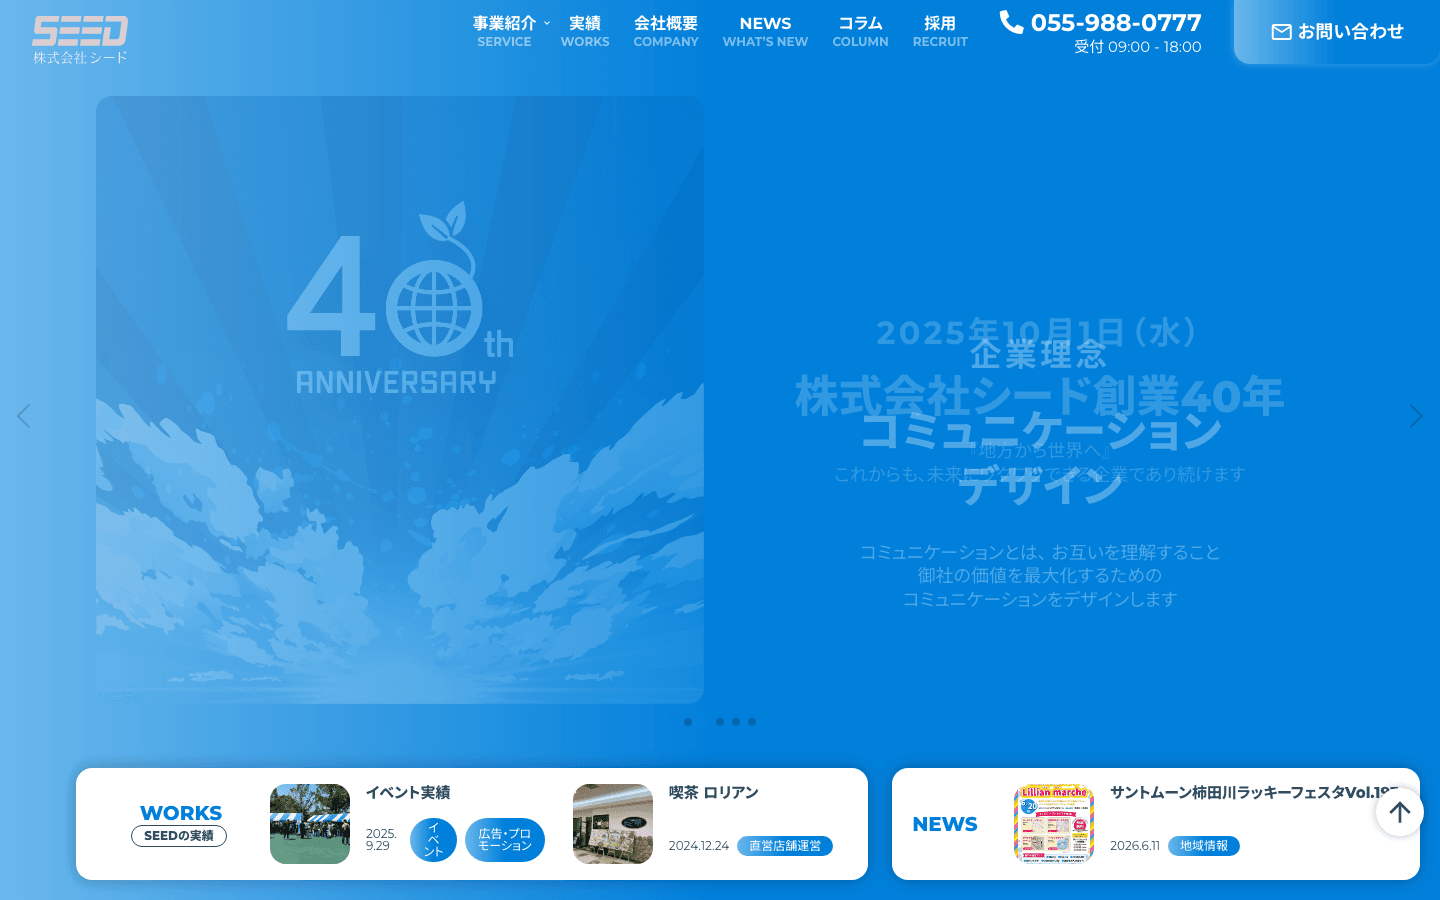Go to the previous slide with the left arrow
This screenshot has width=1440, height=900.
point(24,416)
